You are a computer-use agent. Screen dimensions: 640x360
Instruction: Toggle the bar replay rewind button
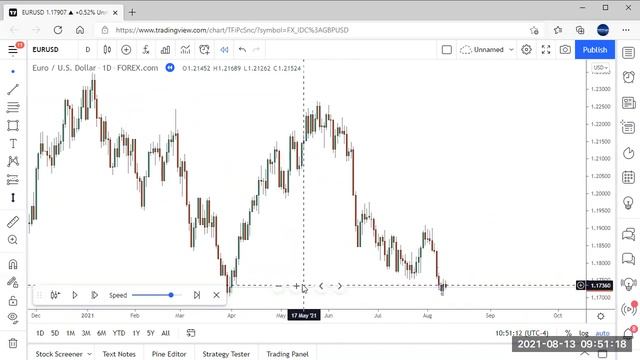[x=224, y=50]
